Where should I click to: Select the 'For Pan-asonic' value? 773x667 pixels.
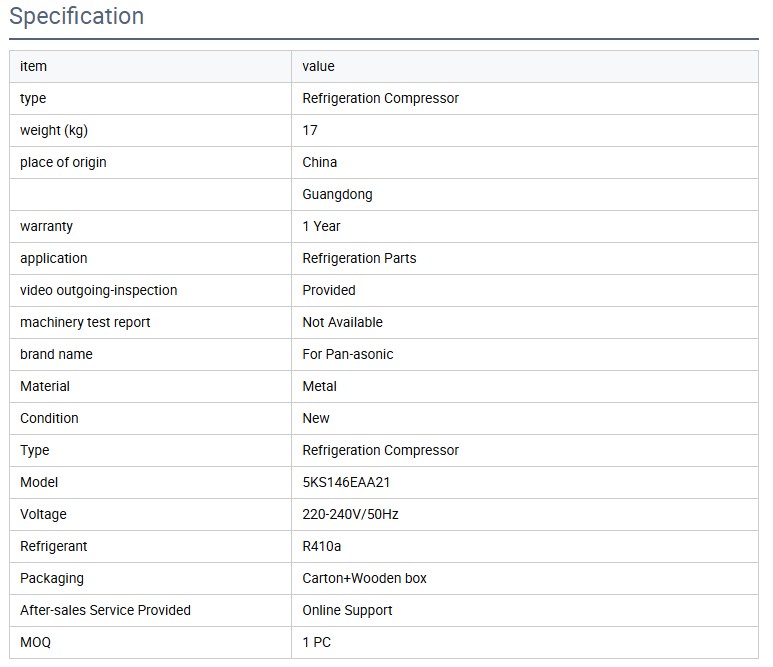point(348,354)
